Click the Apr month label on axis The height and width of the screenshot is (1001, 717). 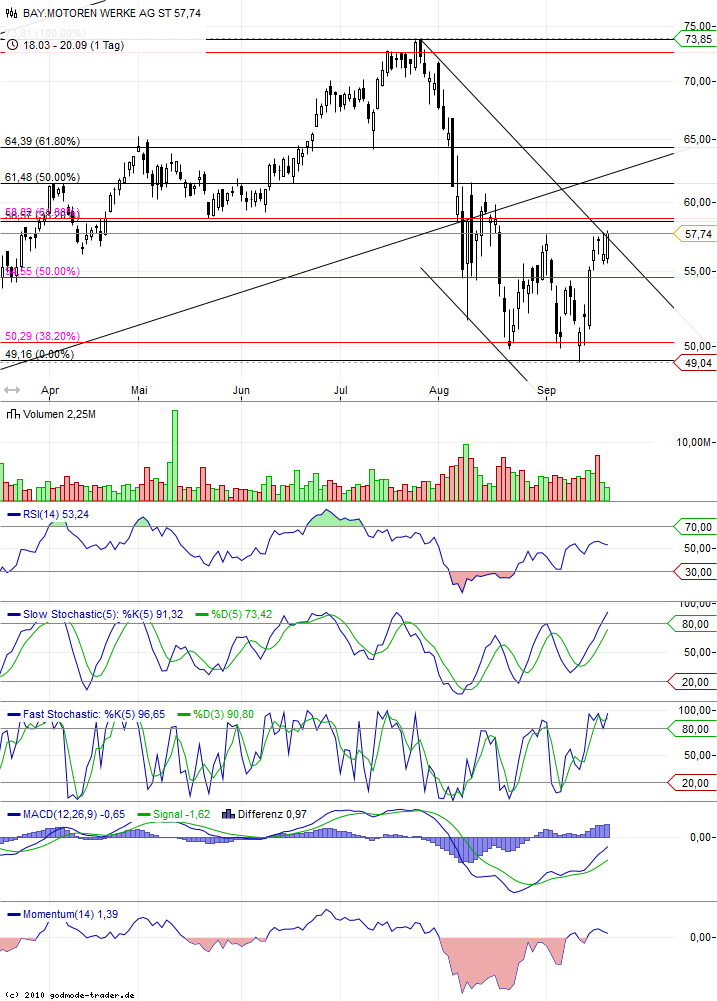[50, 390]
